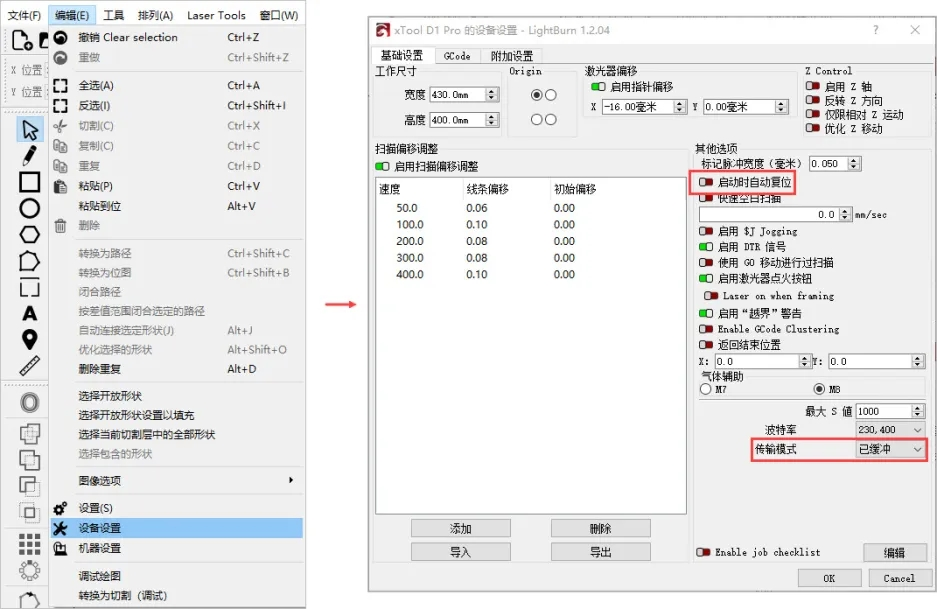The height and width of the screenshot is (609, 937).
Task: Select the M8 air assist radio button
Action: tap(819, 389)
